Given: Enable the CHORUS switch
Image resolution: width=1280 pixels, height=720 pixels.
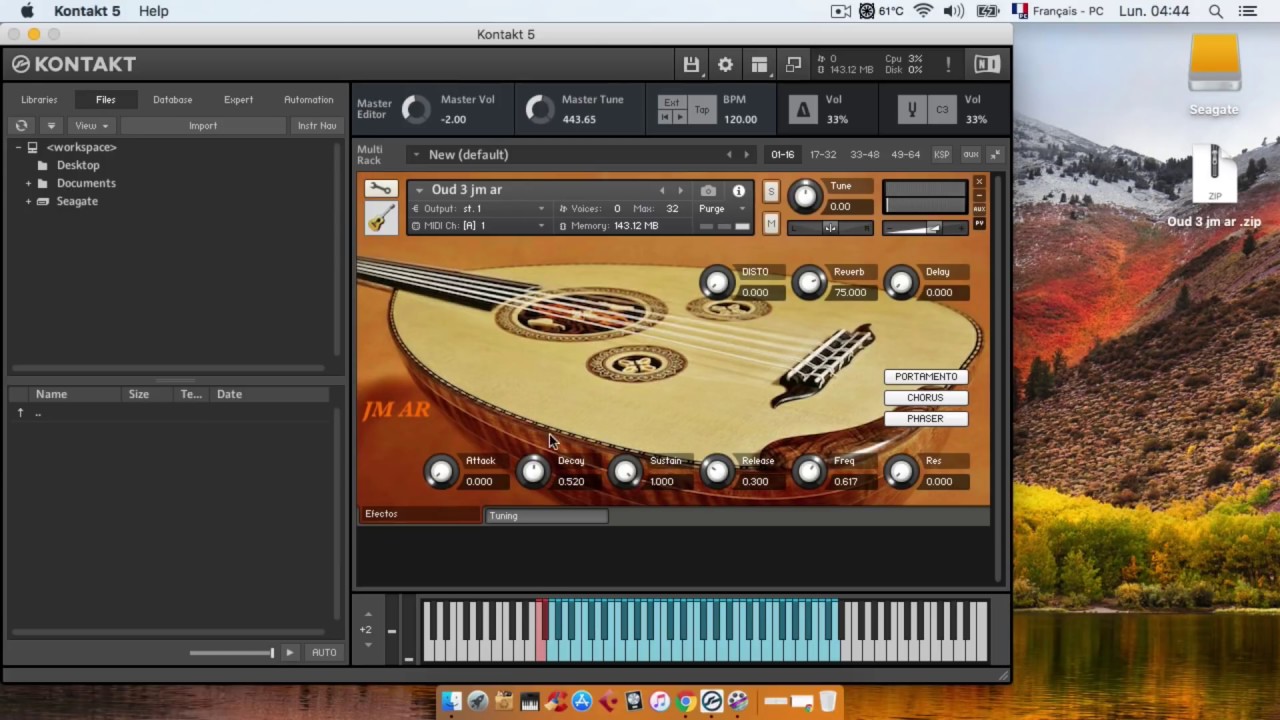Looking at the screenshot, I should tap(926, 398).
